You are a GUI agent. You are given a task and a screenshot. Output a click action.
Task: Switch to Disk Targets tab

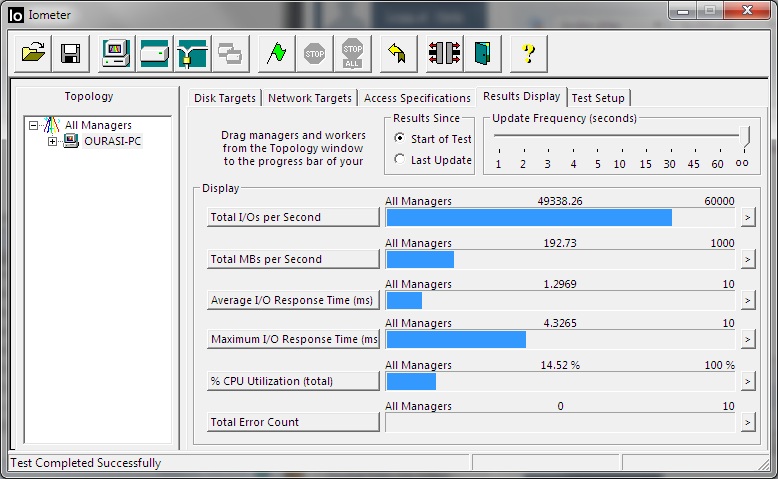pyautogui.click(x=225, y=98)
